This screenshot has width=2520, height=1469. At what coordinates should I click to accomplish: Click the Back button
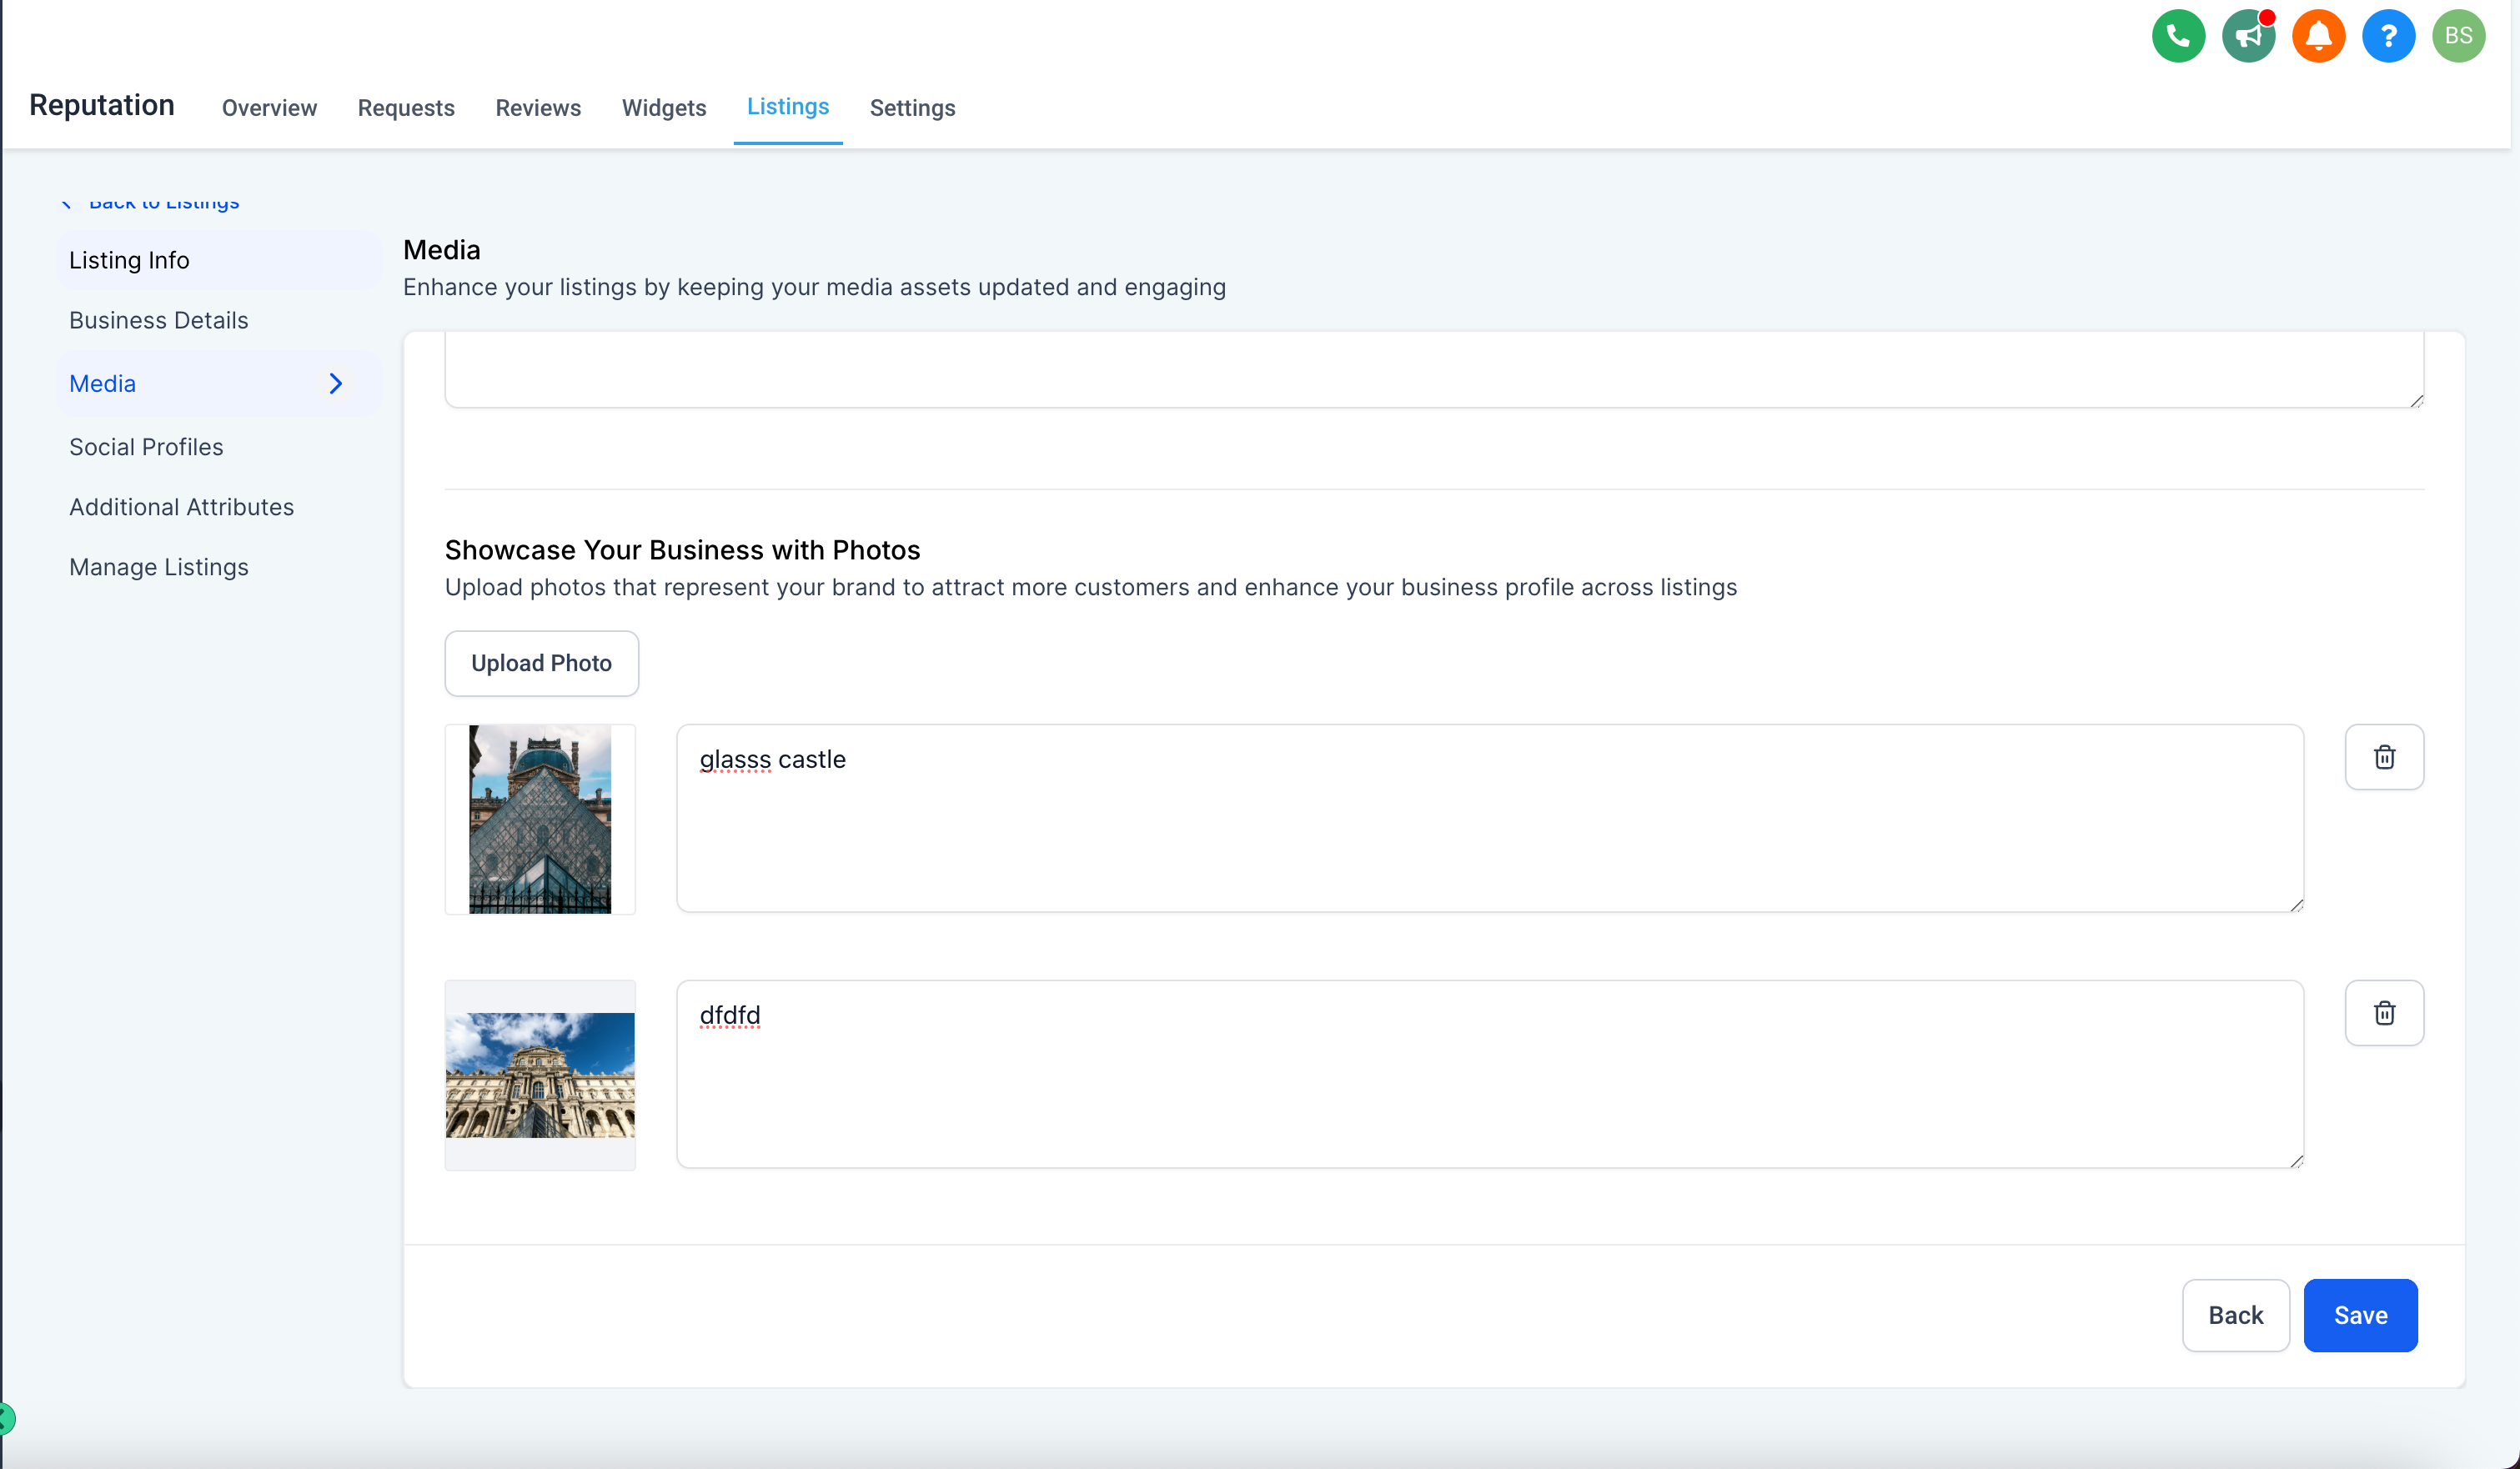tap(2235, 1315)
